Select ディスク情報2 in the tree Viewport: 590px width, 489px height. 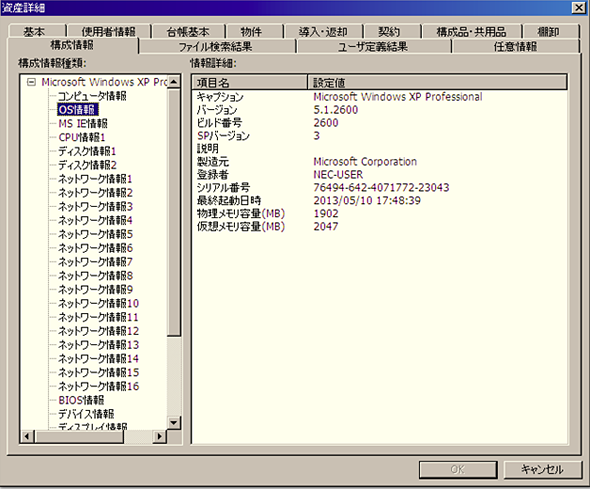(87, 165)
